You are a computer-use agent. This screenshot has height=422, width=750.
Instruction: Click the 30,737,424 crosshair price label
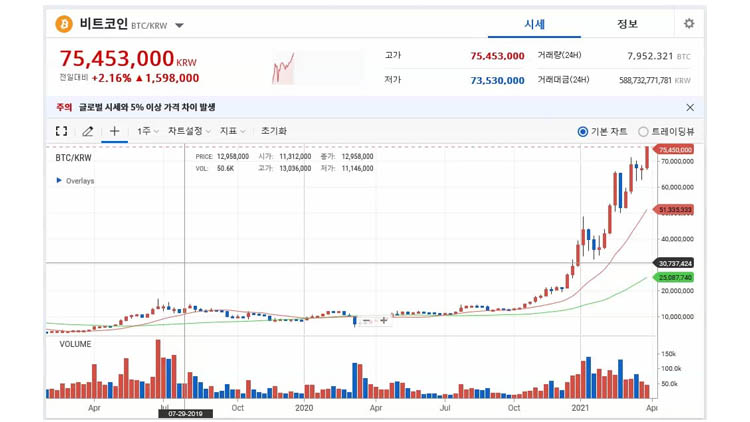tap(673, 263)
